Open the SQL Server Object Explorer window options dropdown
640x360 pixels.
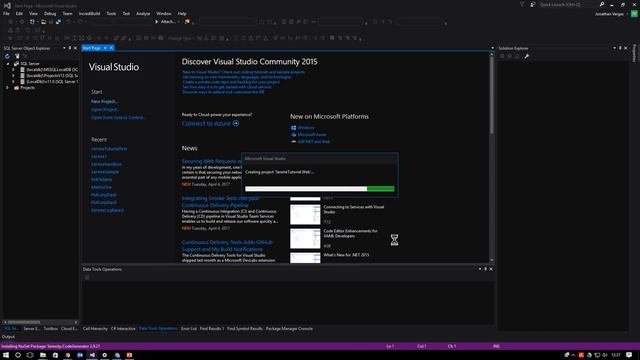coord(64,48)
